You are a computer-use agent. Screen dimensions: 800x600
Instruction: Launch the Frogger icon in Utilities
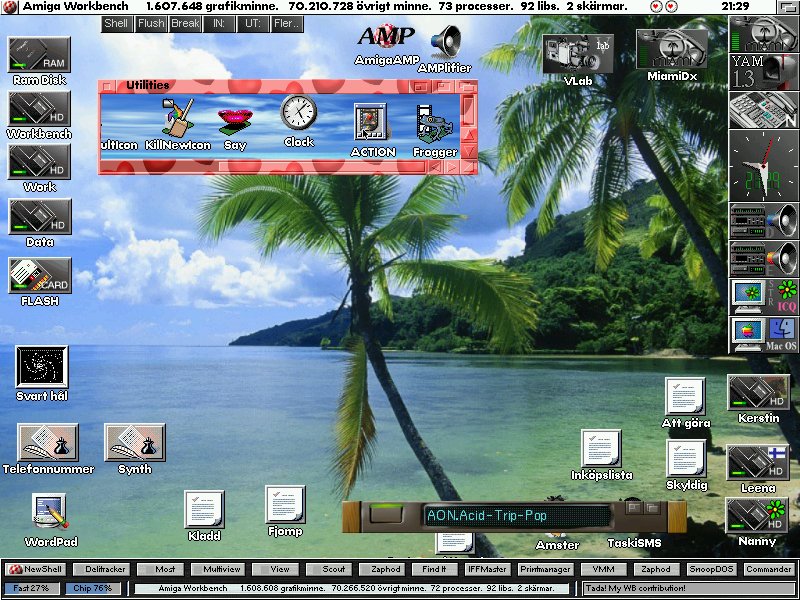pos(434,125)
